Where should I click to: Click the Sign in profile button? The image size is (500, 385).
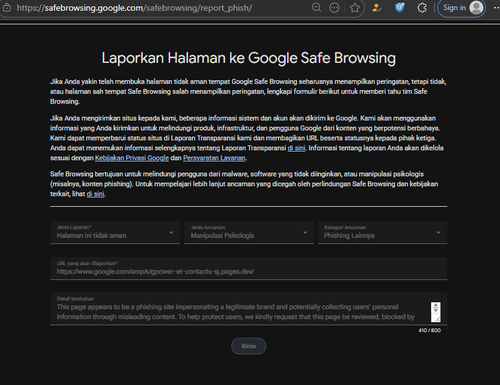tap(461, 8)
